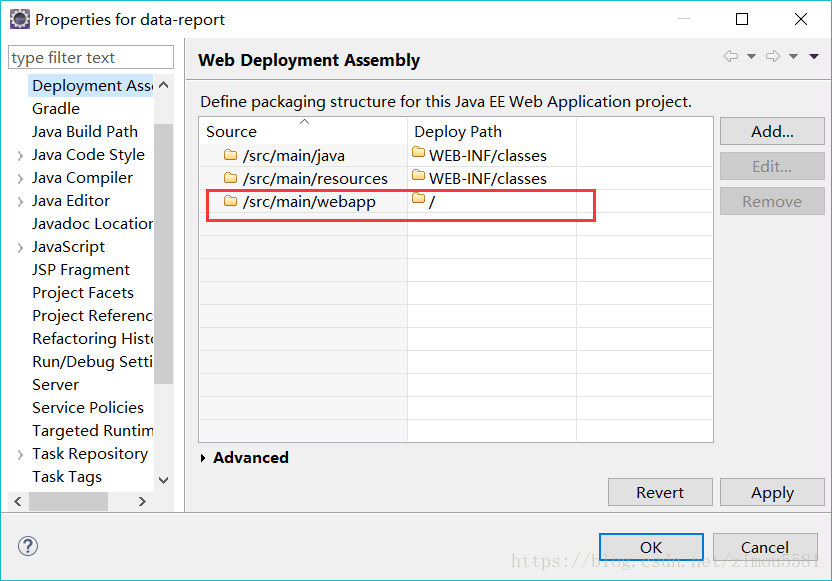Open the view menu dropdown triangle
The height and width of the screenshot is (581, 832).
(x=814, y=57)
